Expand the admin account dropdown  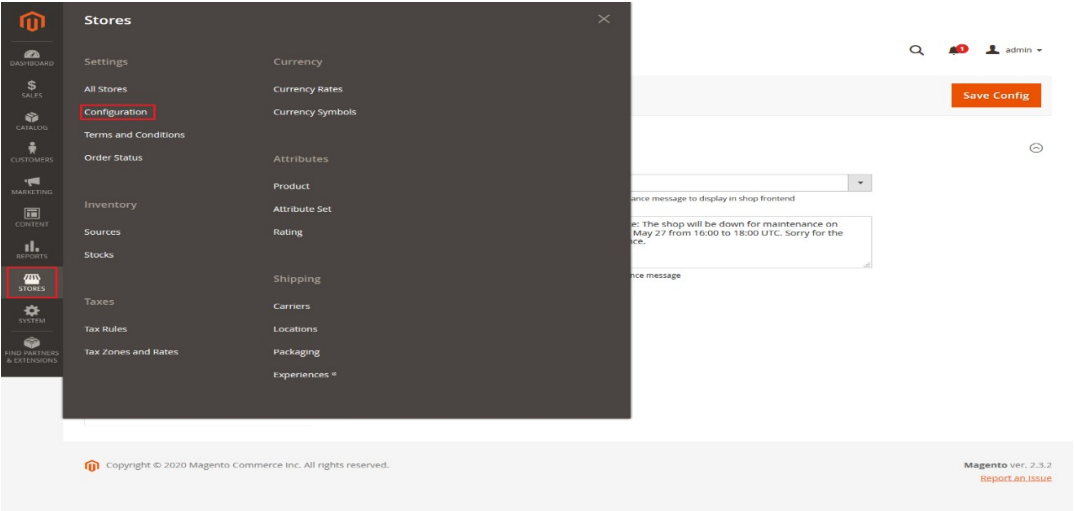tap(1014, 50)
